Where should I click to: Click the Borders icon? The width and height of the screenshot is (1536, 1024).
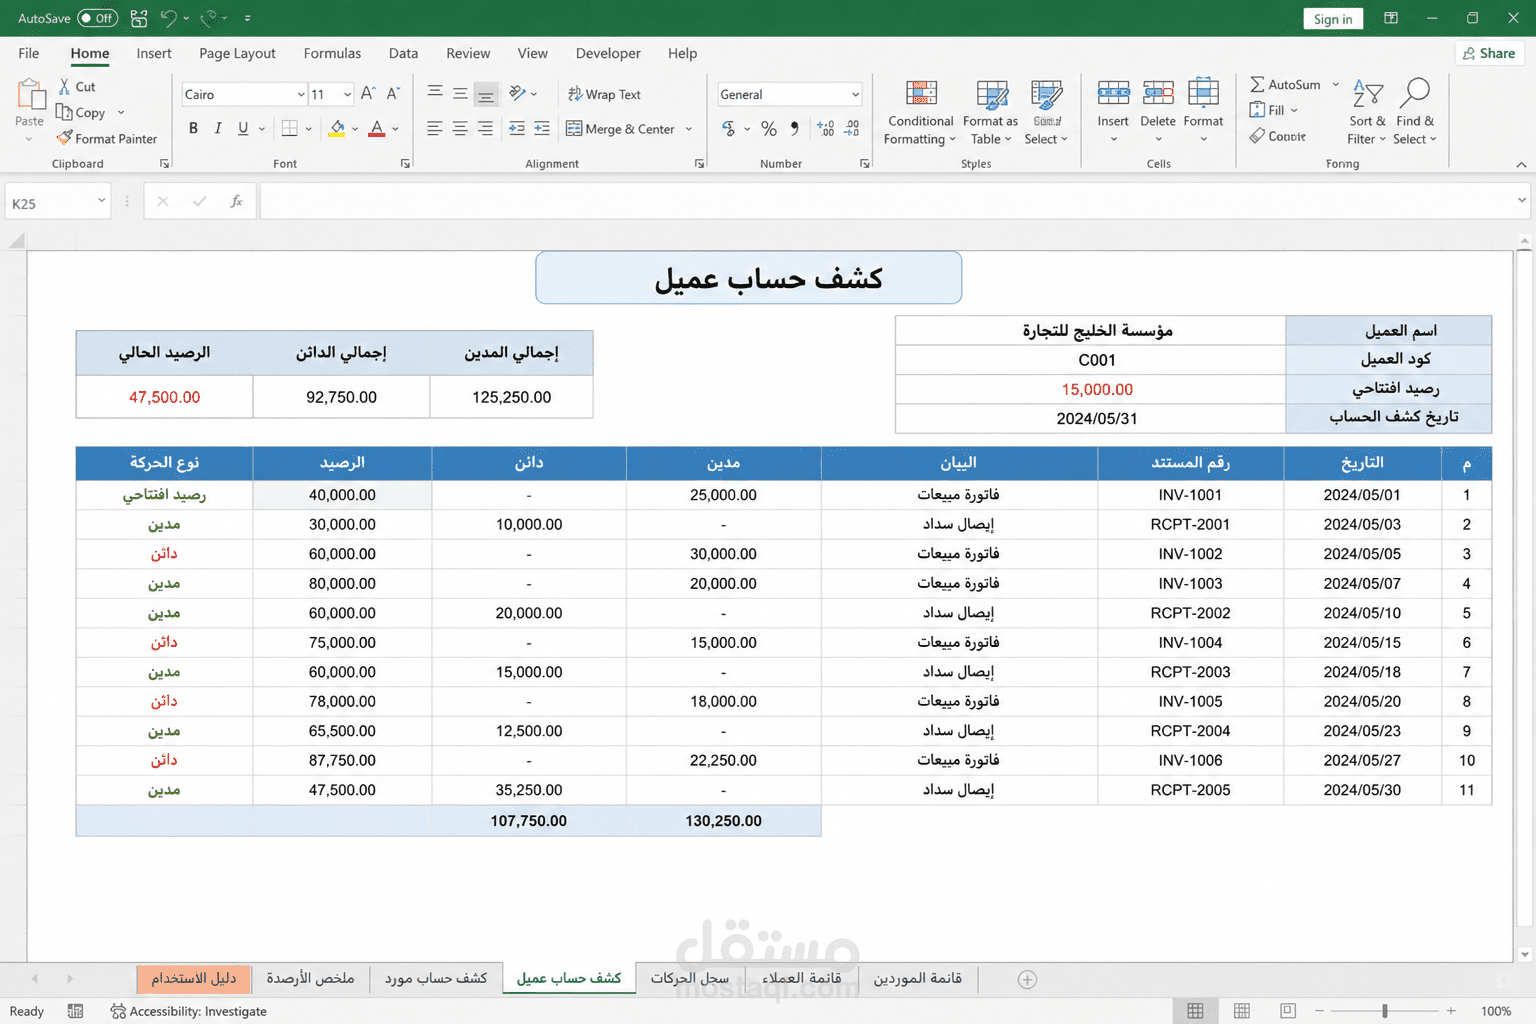[x=289, y=128]
